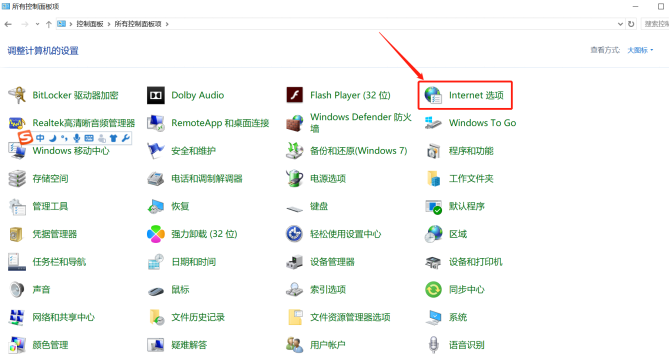Open 电话和调制解调器 icon
Image resolution: width=669 pixels, height=363 pixels.
tap(156, 178)
